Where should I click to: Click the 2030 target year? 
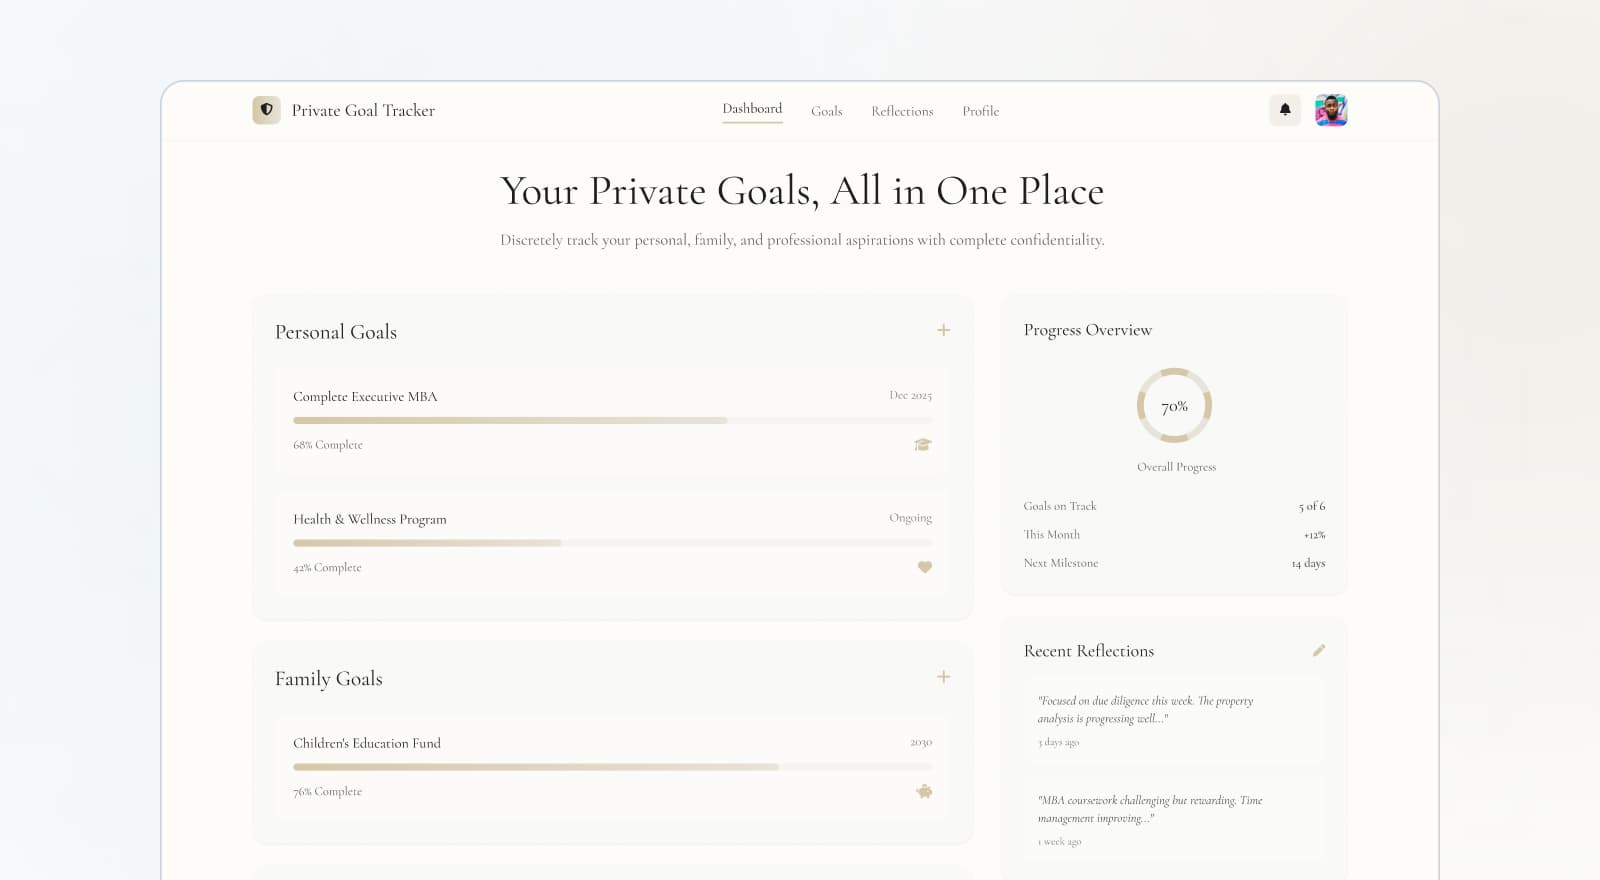point(921,742)
